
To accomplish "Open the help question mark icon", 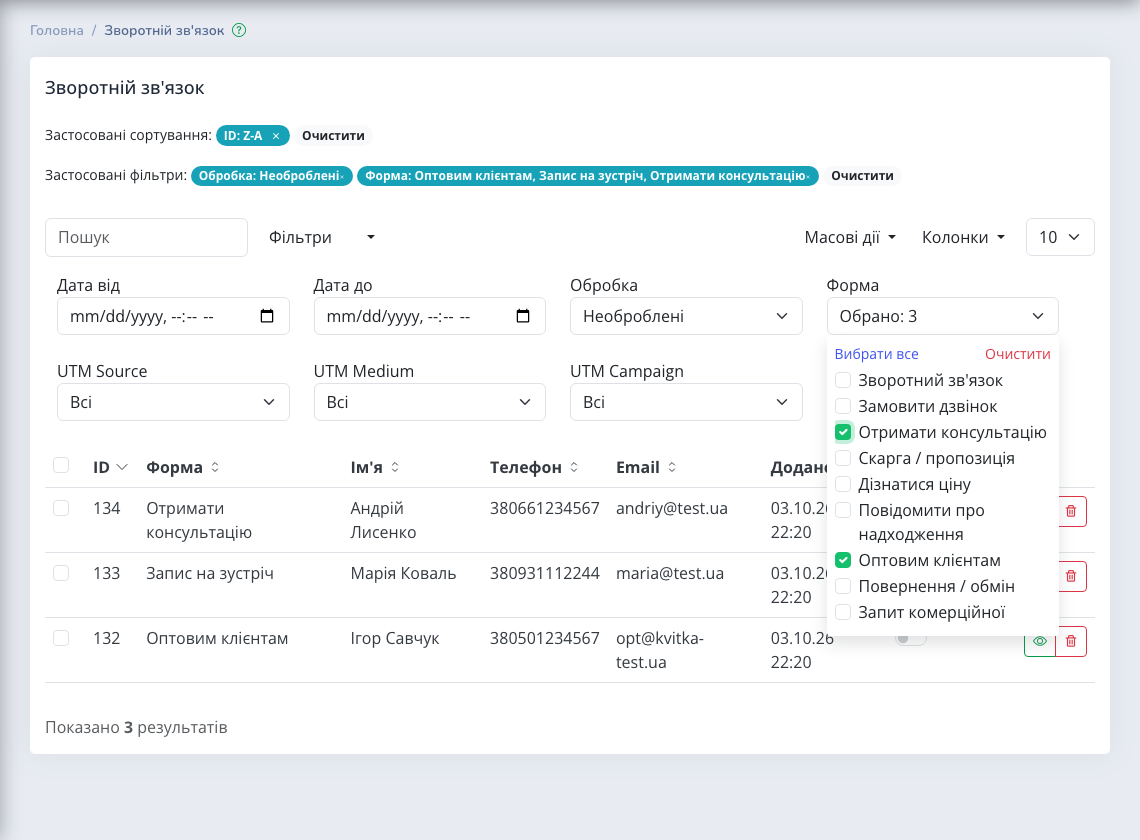I will point(239,31).
